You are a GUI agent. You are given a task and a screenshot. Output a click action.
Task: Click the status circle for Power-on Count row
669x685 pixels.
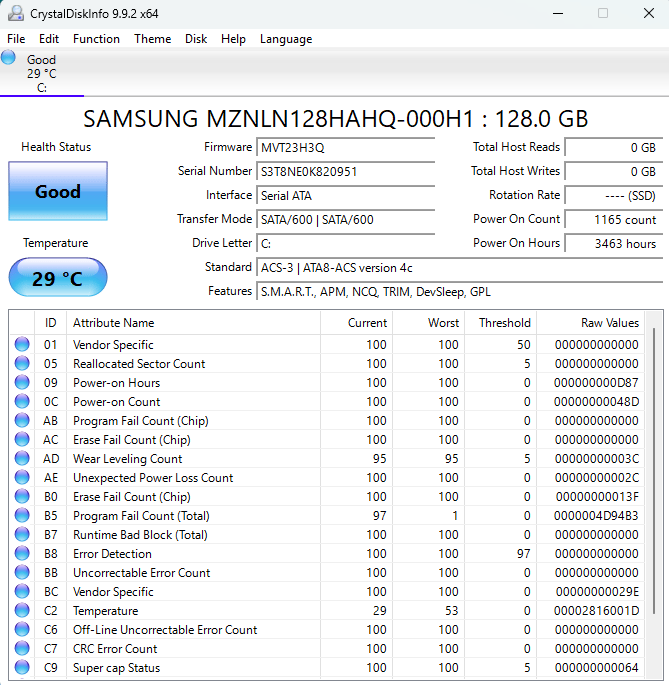[x=22, y=401]
